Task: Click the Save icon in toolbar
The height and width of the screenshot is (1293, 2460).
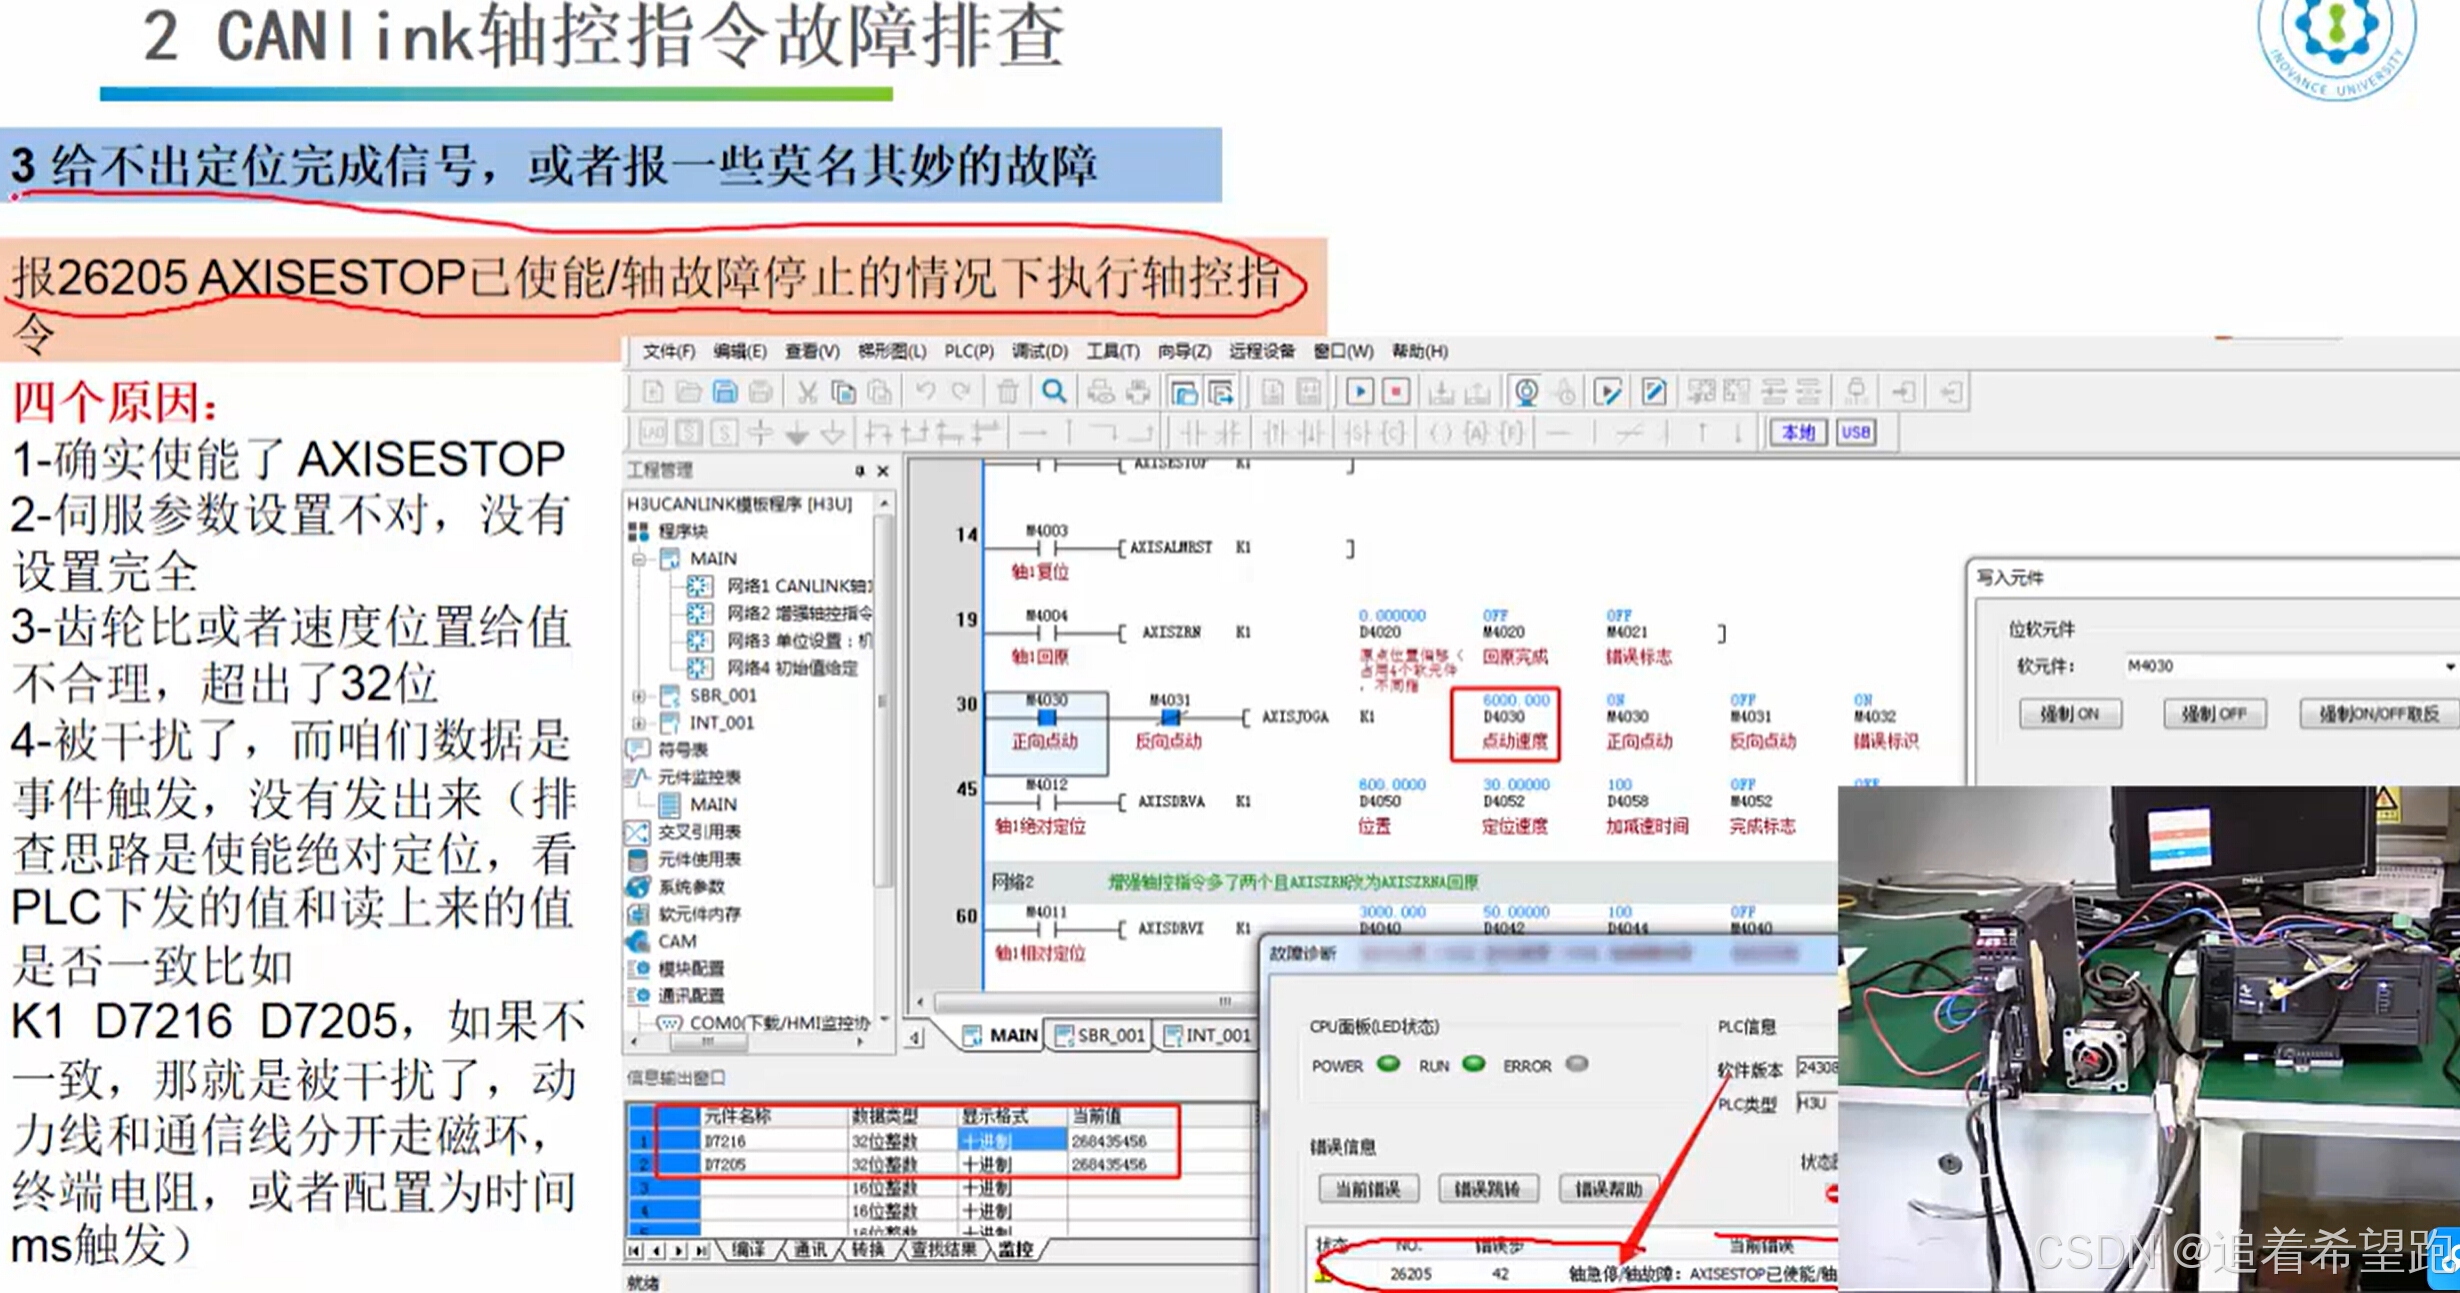Action: tap(725, 392)
